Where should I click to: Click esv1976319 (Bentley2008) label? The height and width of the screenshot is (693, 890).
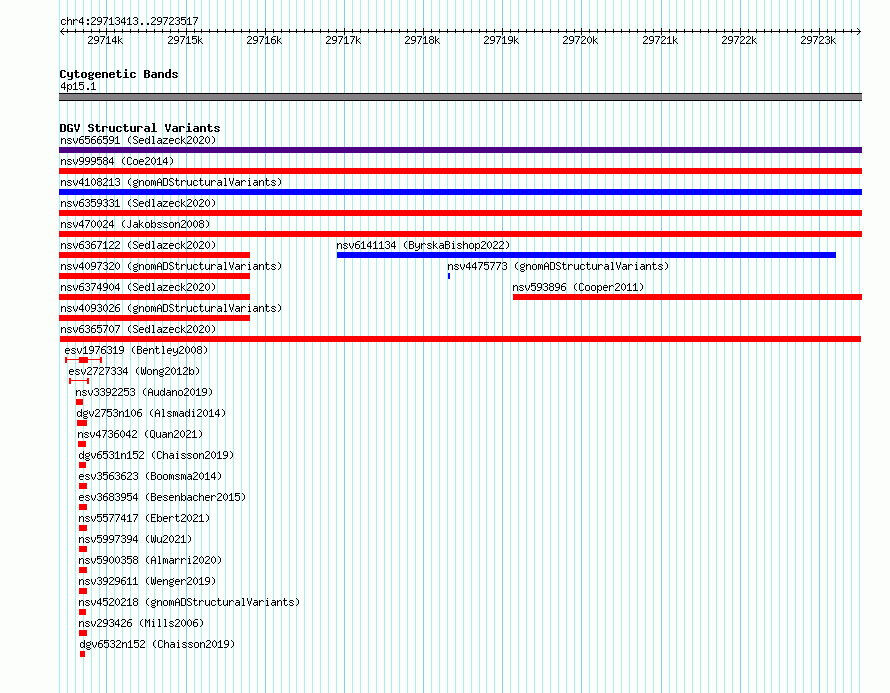click(x=136, y=350)
